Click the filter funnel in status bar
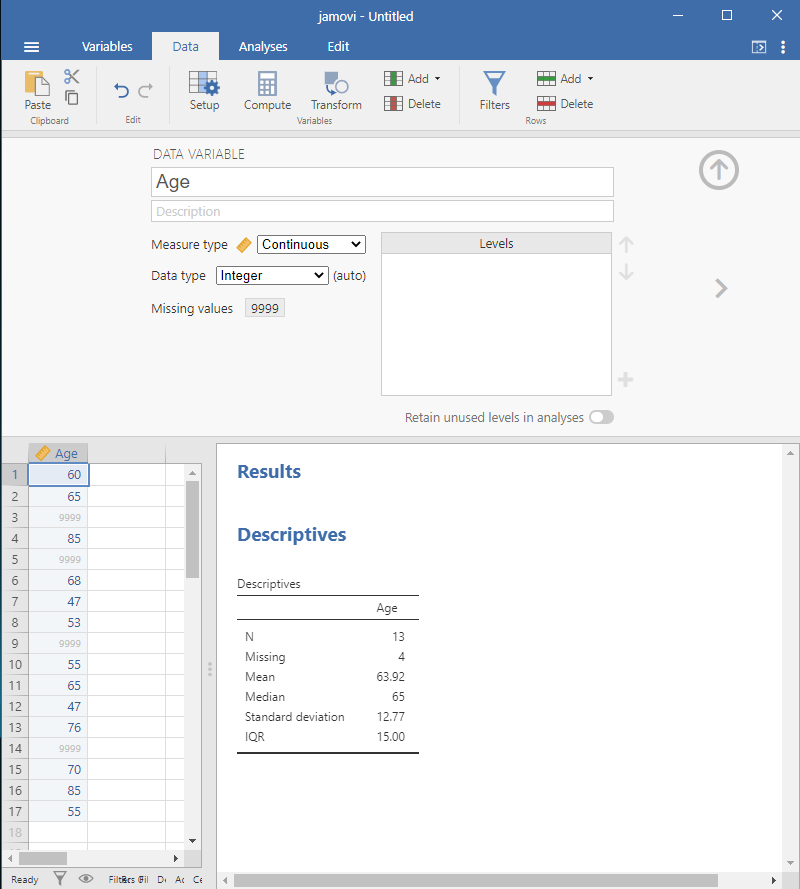This screenshot has height=889, width=800. [60, 879]
